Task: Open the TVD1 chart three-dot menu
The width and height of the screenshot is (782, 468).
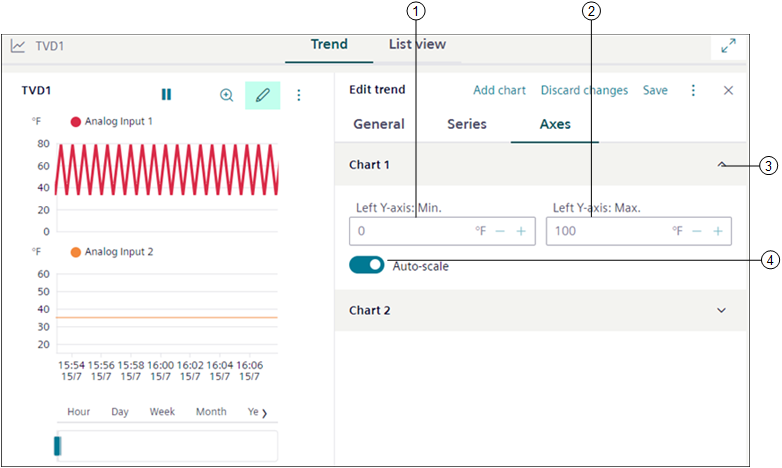Action: coord(298,95)
